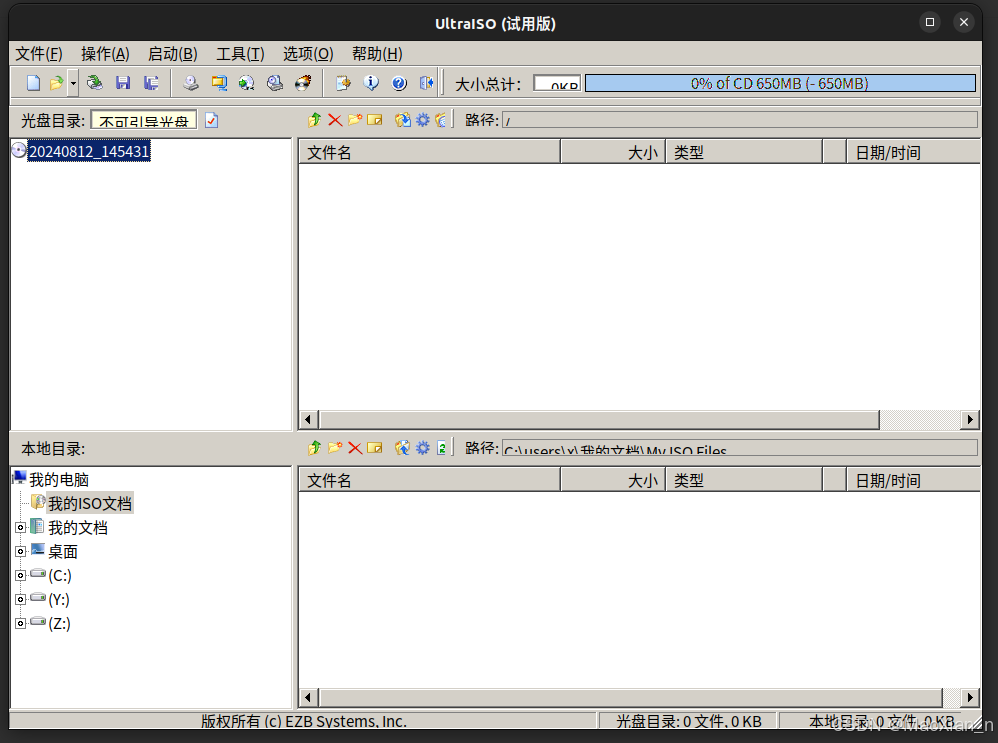Click the Burn disc flame icon
This screenshot has width=998, height=743.
pyautogui.click(x=303, y=83)
